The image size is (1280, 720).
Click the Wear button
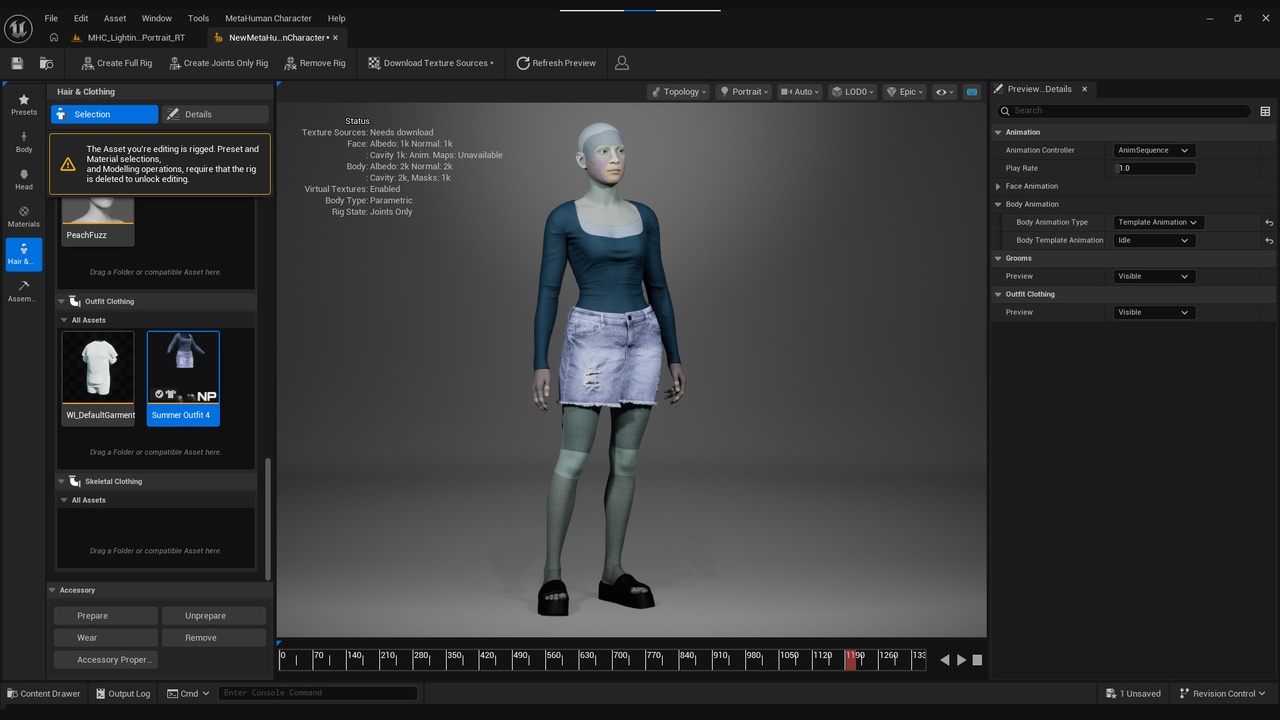[x=105, y=638]
